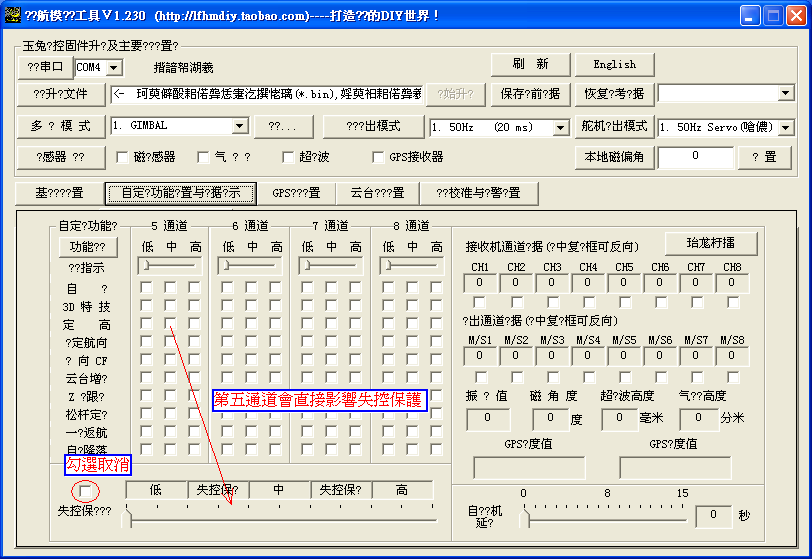Click the refresh button (刷 新)

coord(530,64)
